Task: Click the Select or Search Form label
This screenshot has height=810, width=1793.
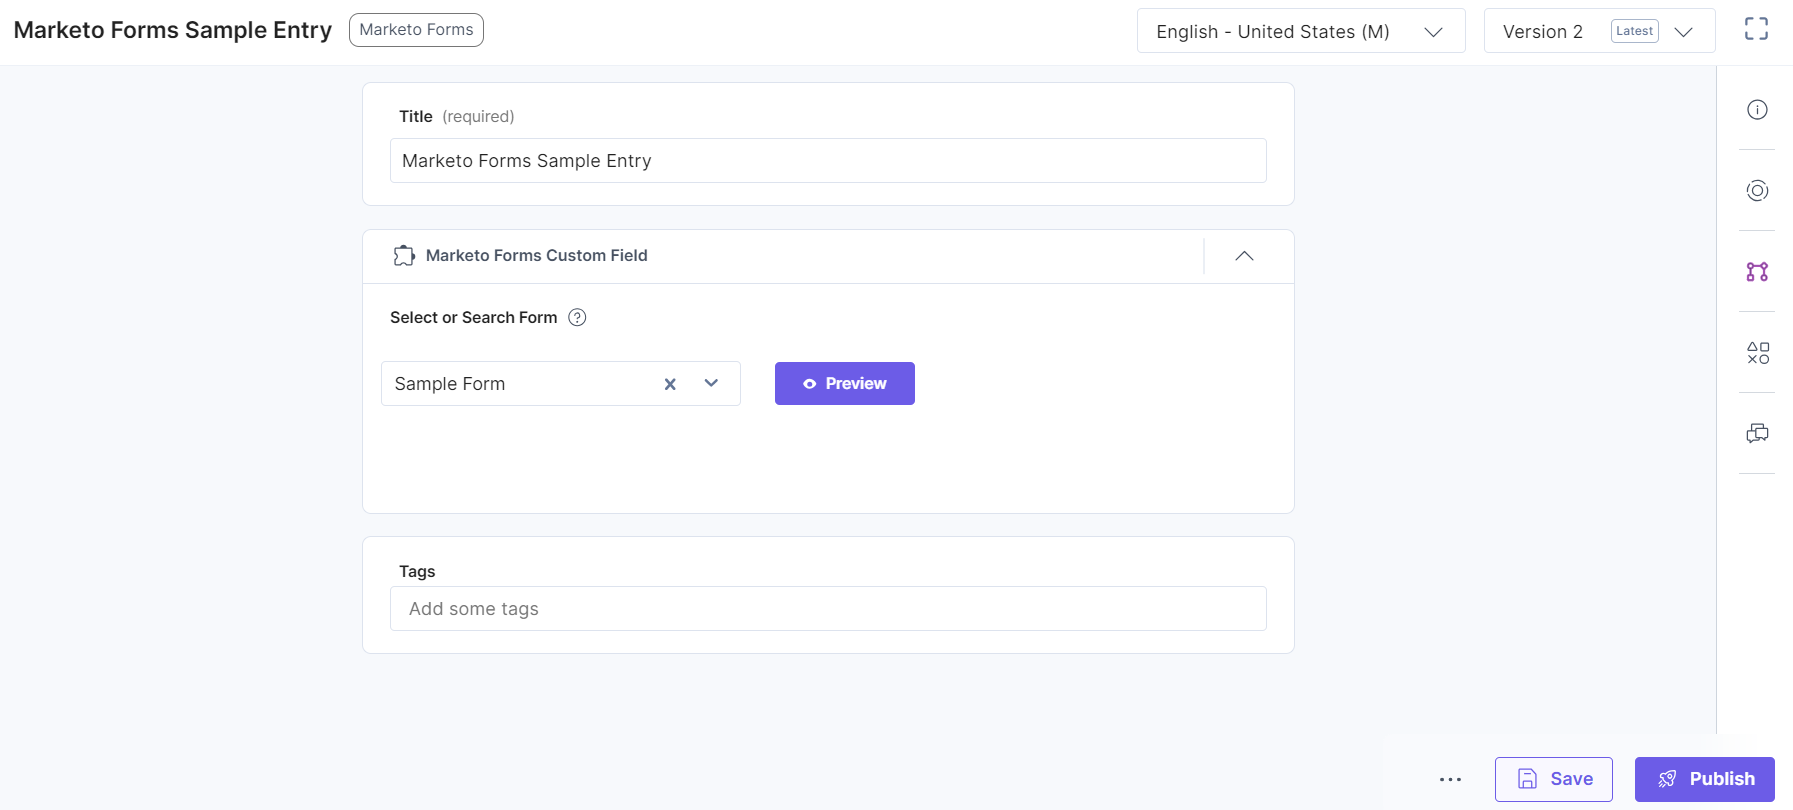Action: click(474, 317)
